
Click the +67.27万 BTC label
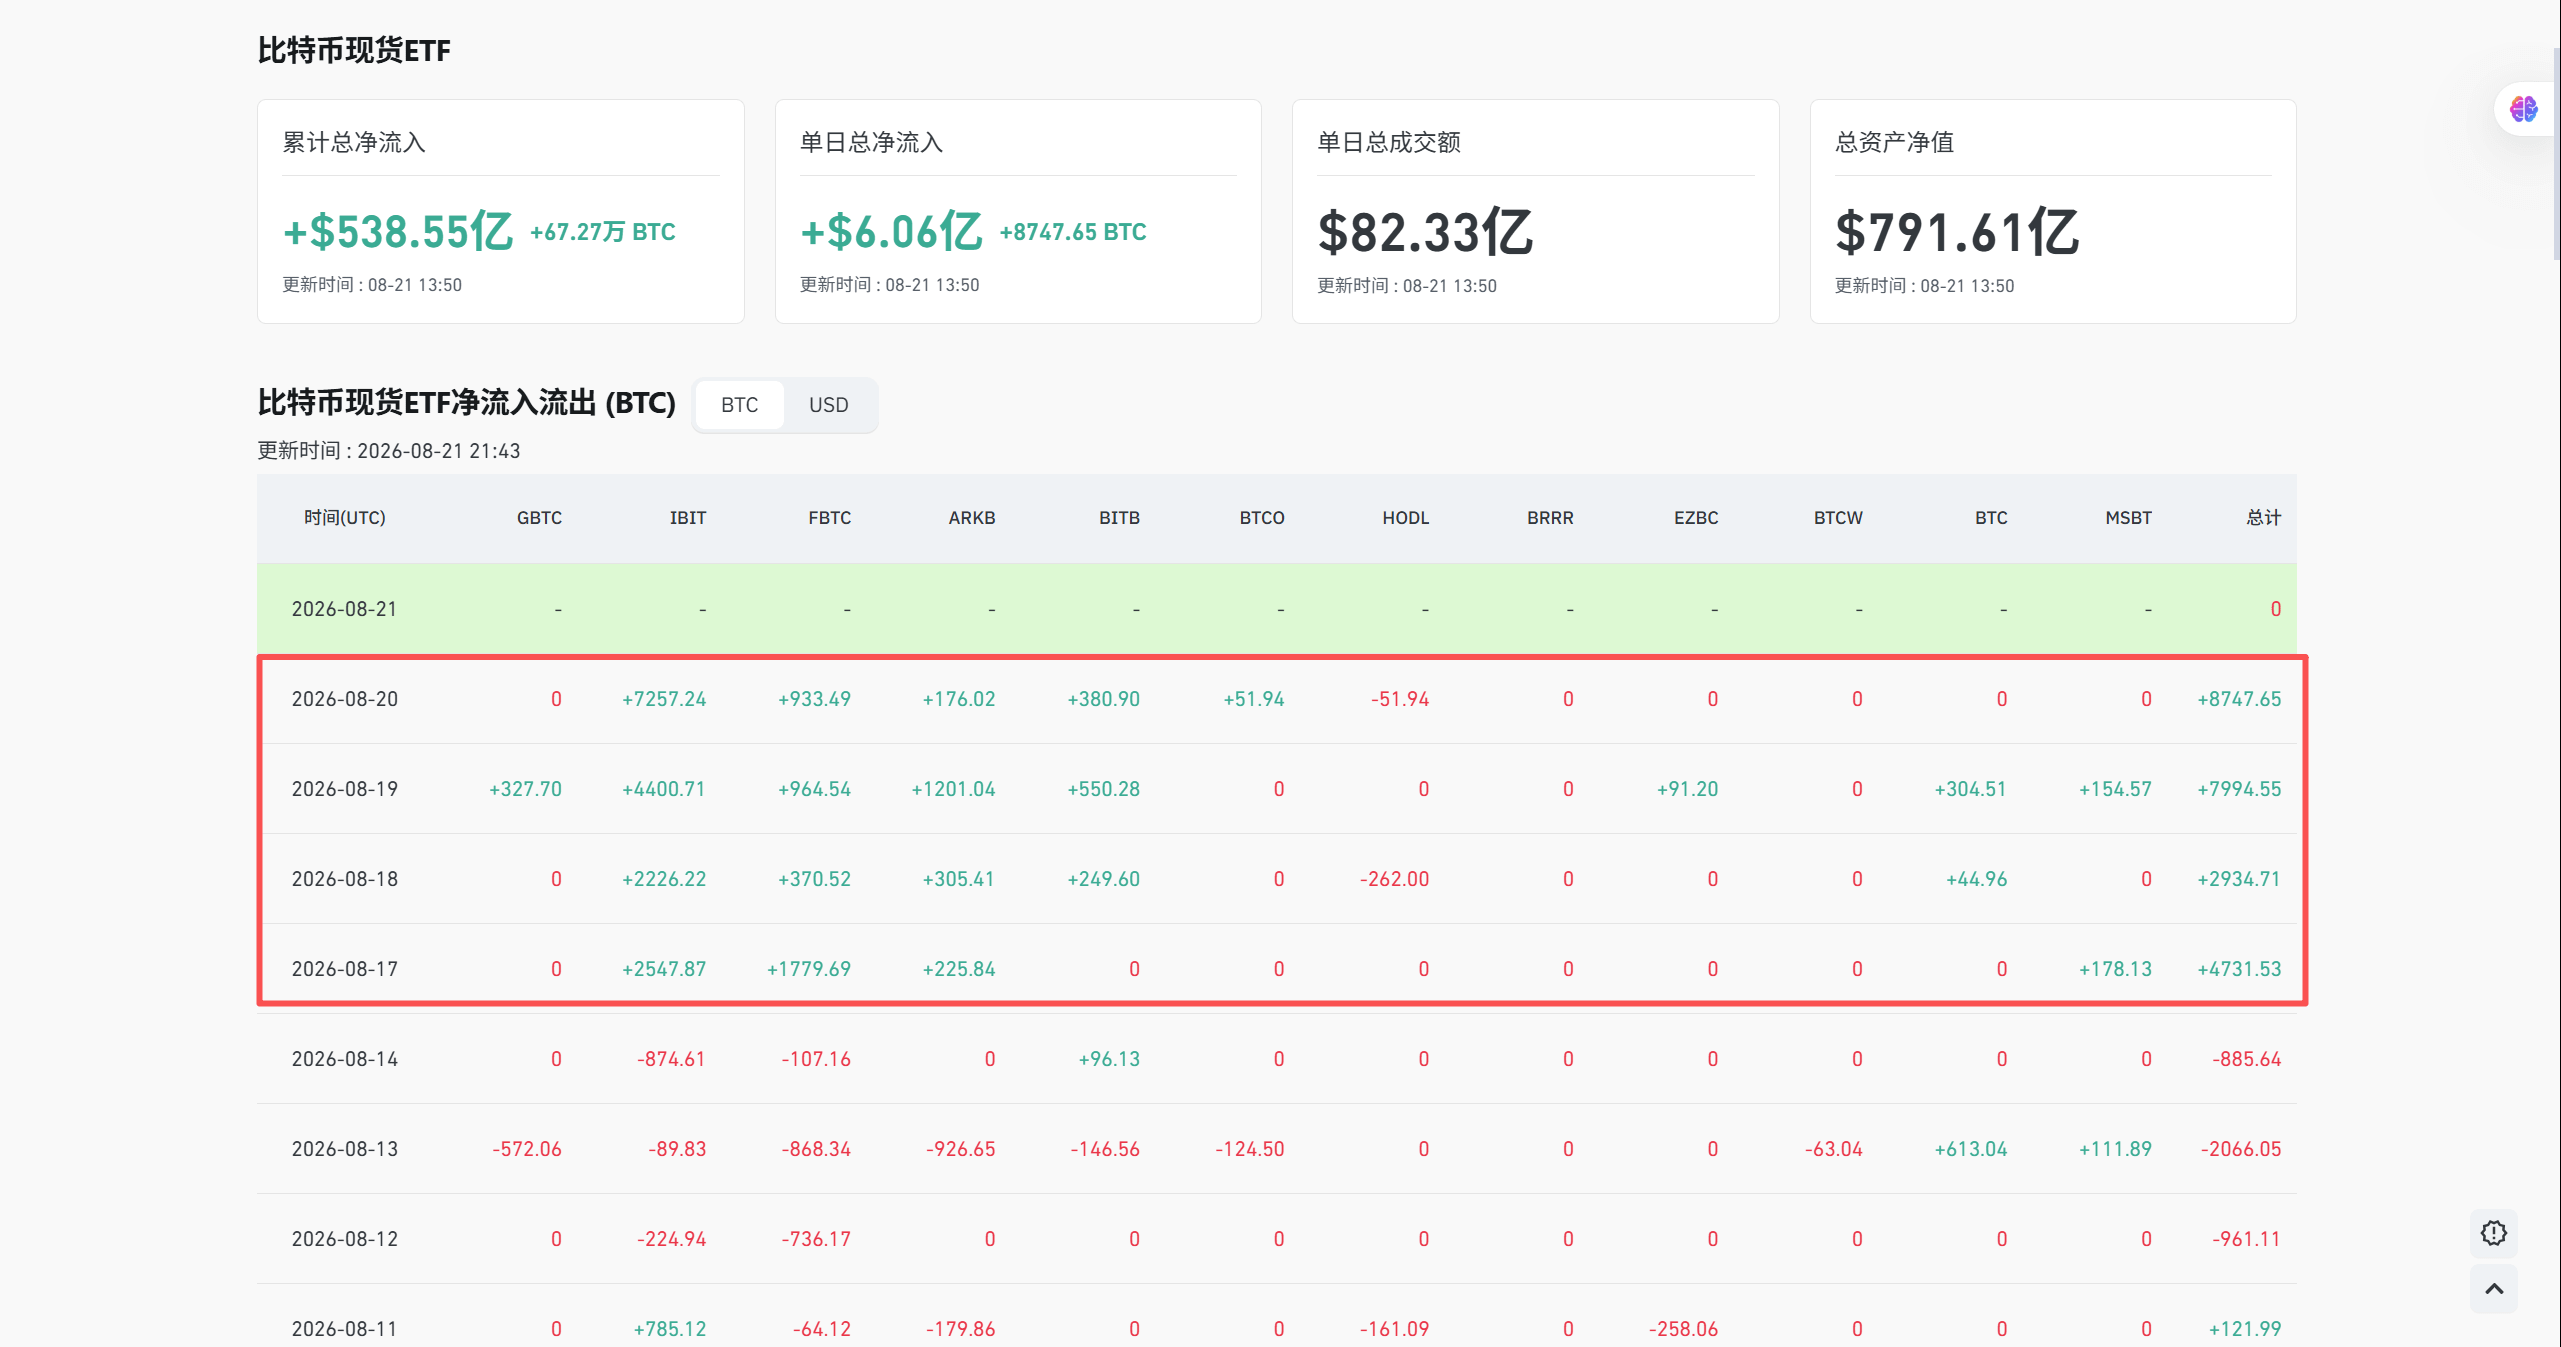[603, 232]
